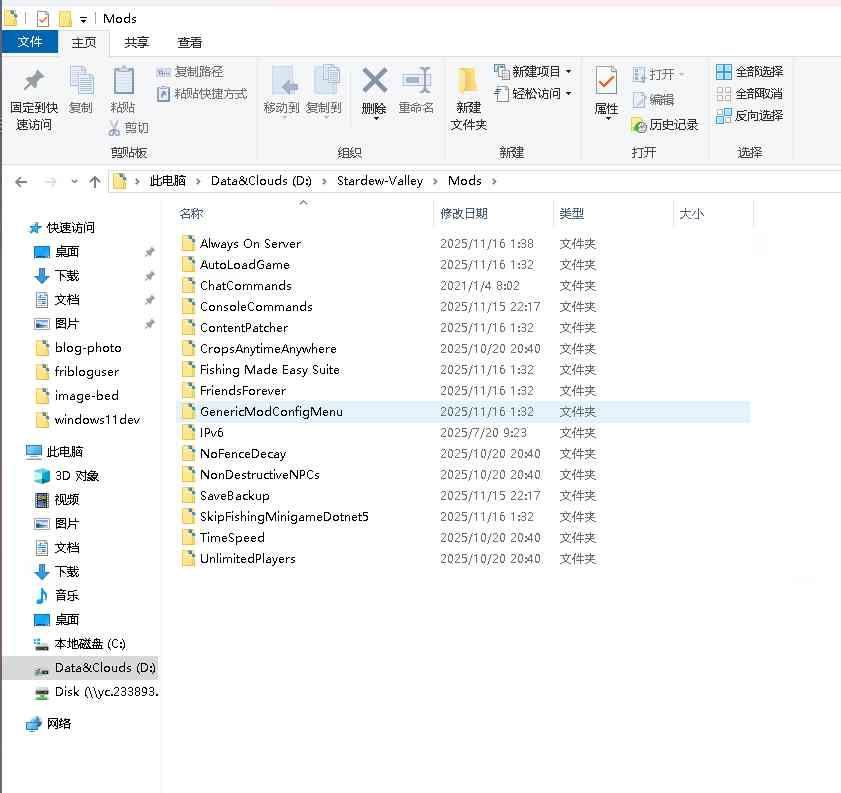Click 全部选择 select all option
This screenshot has width=841, height=793.
tap(749, 72)
